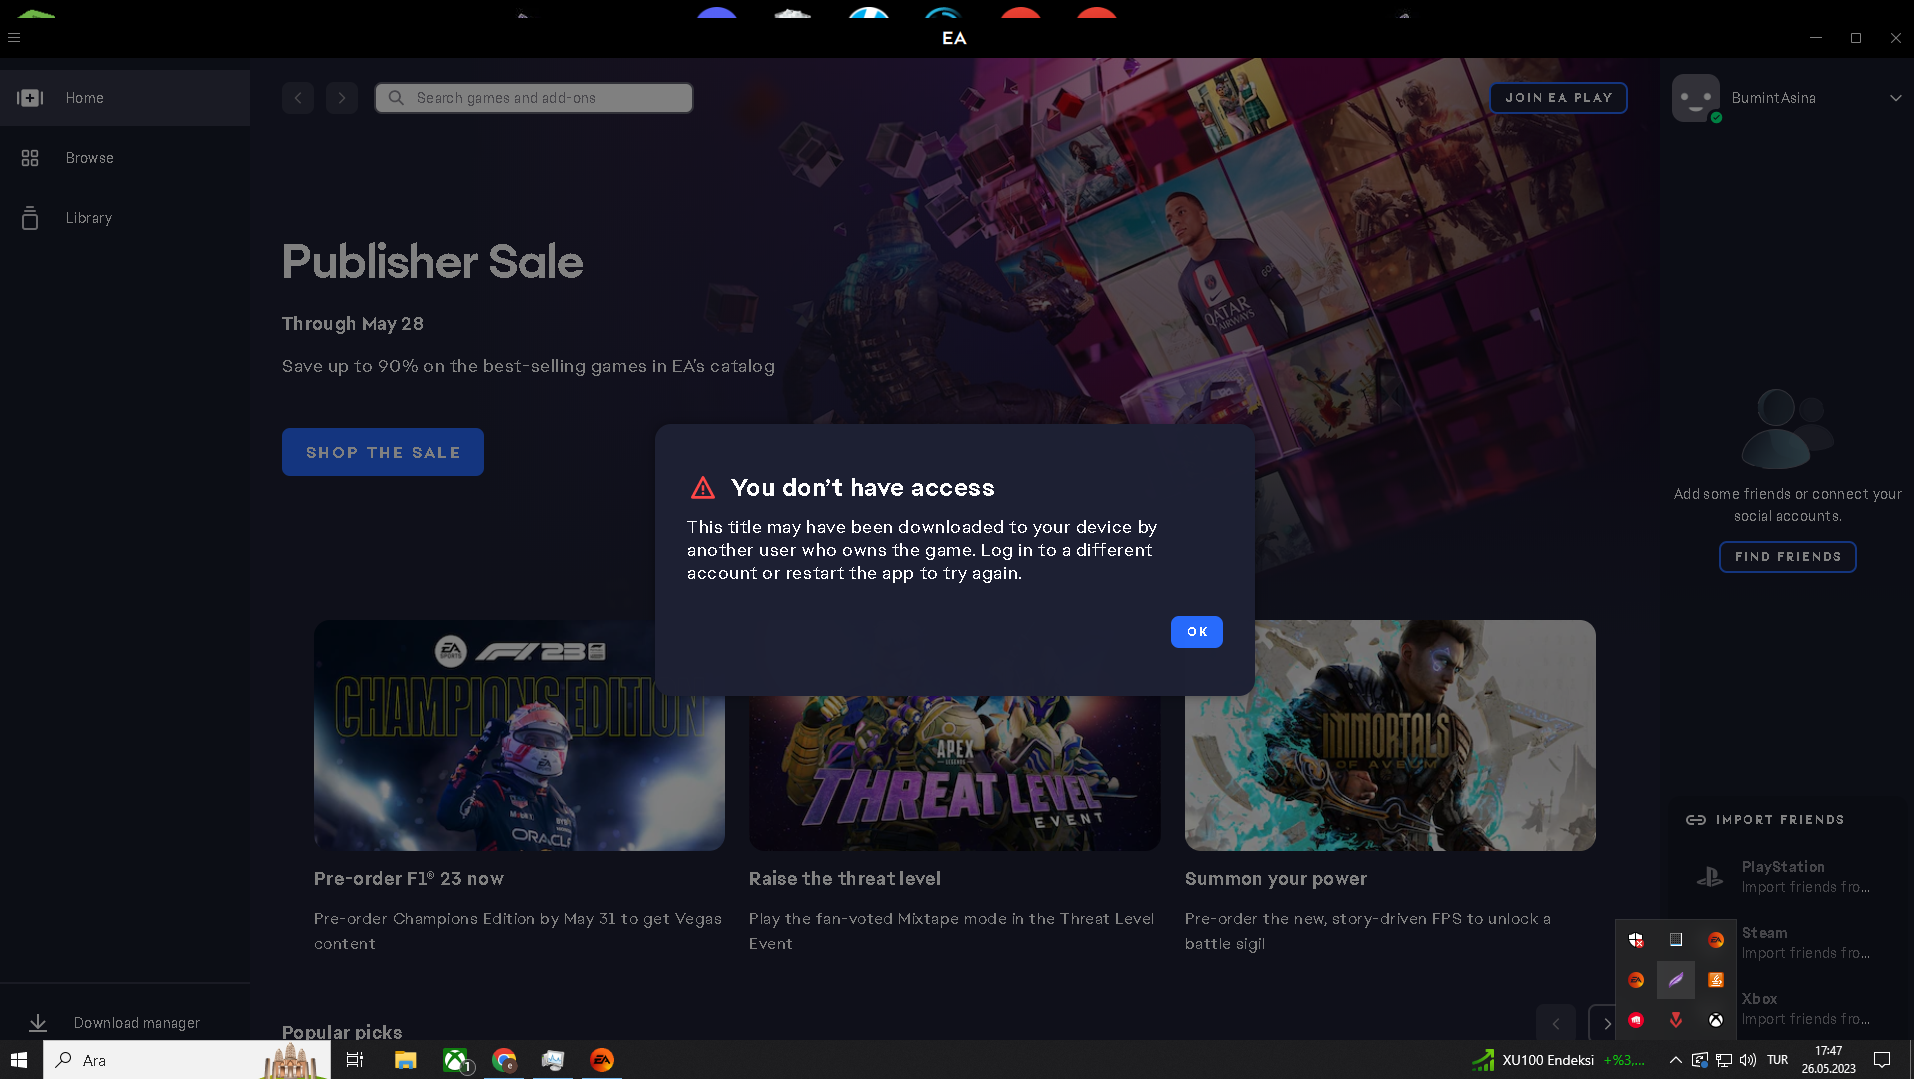The width and height of the screenshot is (1914, 1079).
Task: Click the 'Raise the threat level' title
Action: [845, 879]
